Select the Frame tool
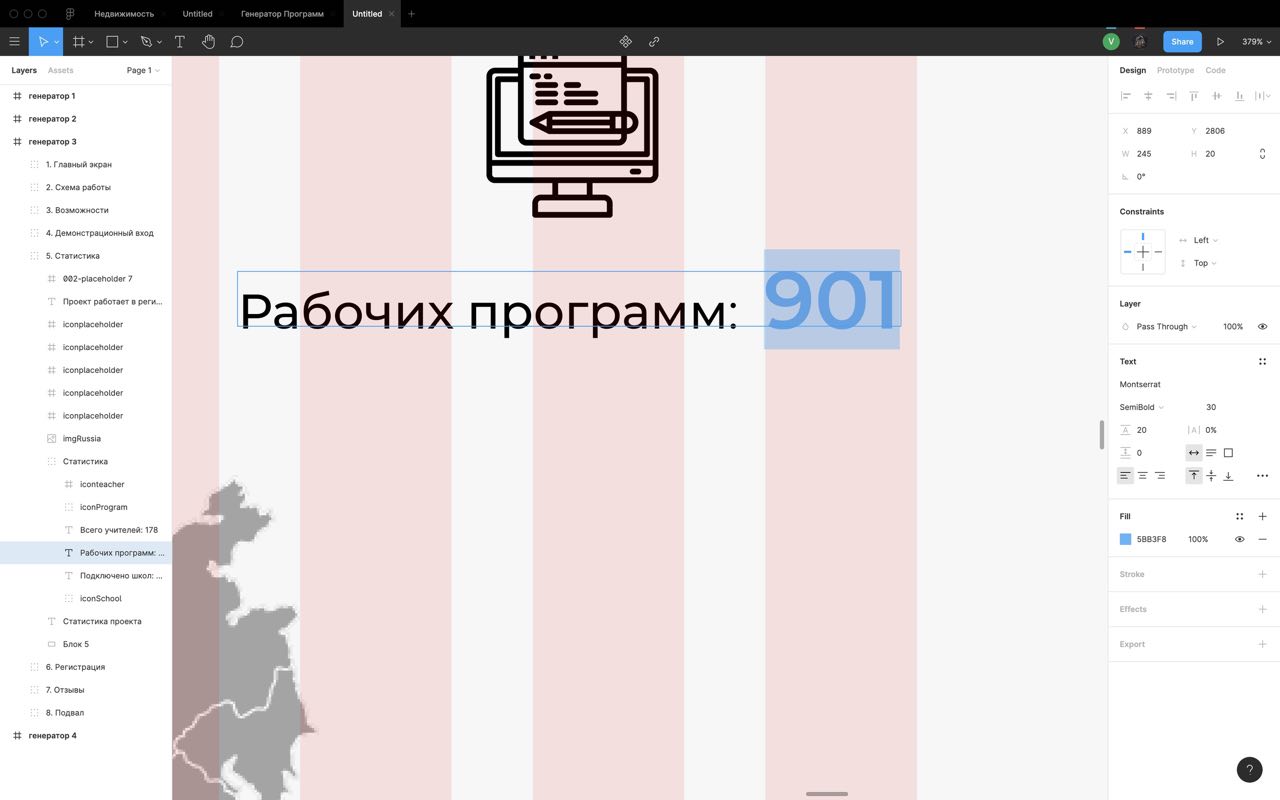The height and width of the screenshot is (800, 1280). (x=79, y=42)
